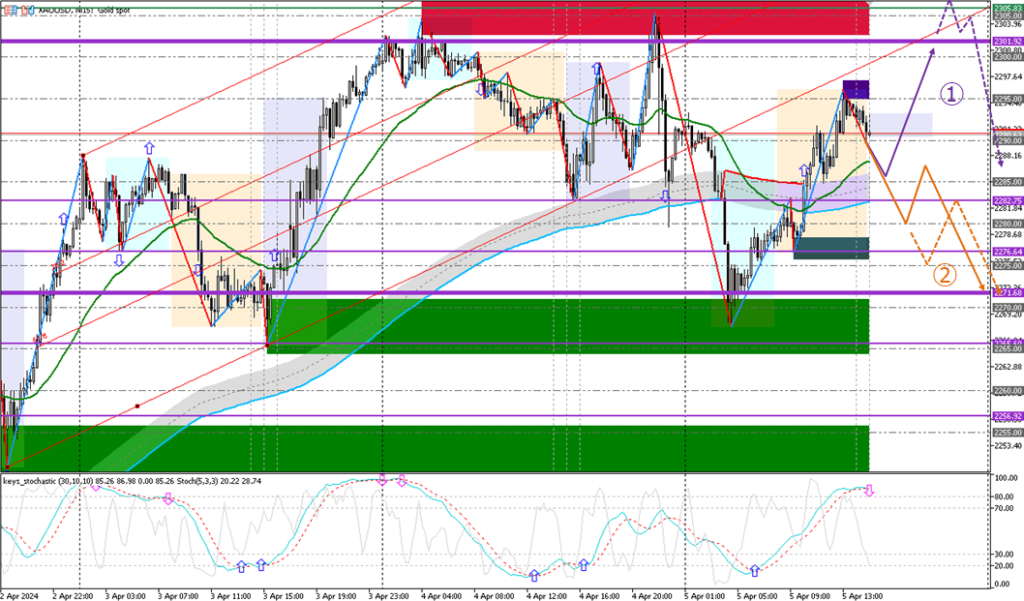Screen dimensions: 1024x601
Task: Select the purple 2301.92 level label
Action: 1006,41
